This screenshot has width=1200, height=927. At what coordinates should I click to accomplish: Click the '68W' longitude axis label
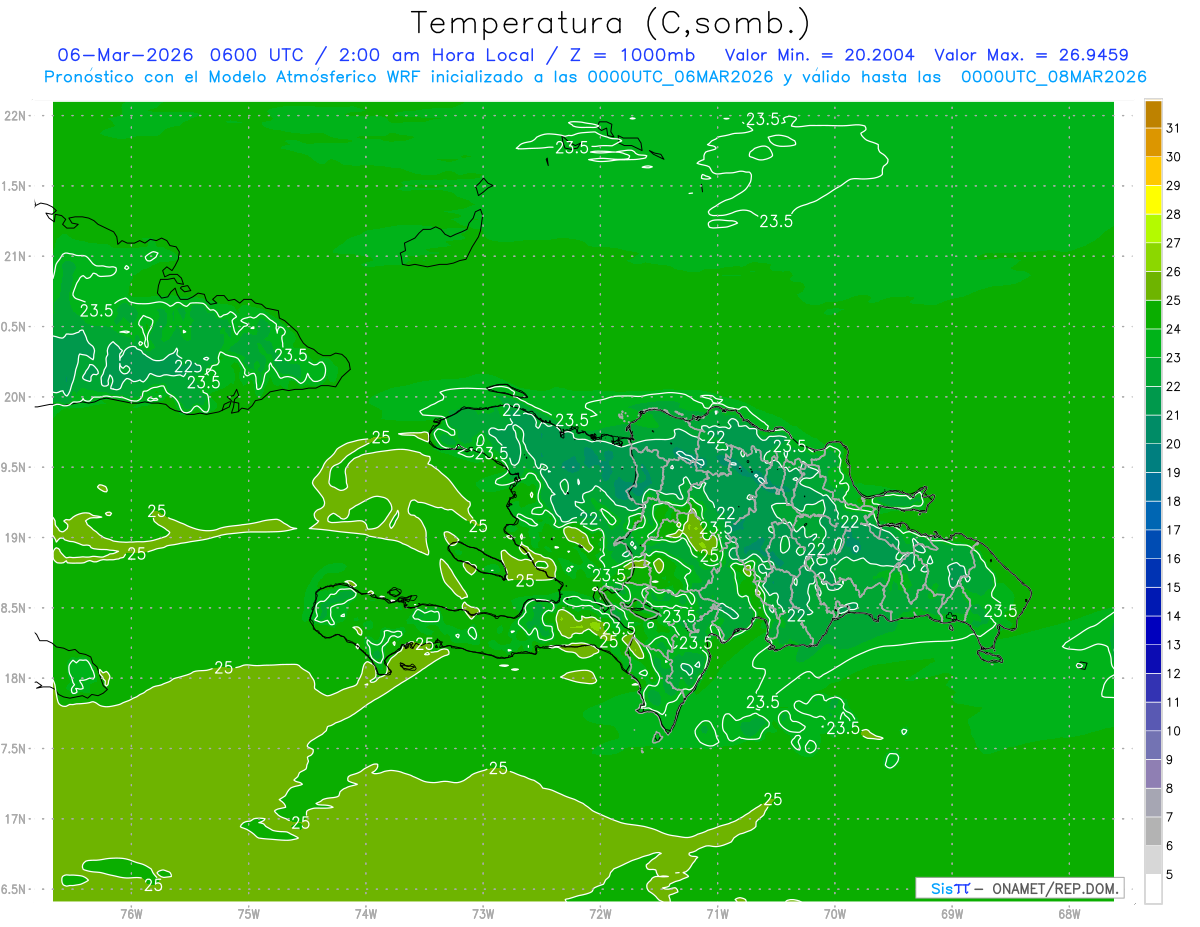pos(1069,914)
